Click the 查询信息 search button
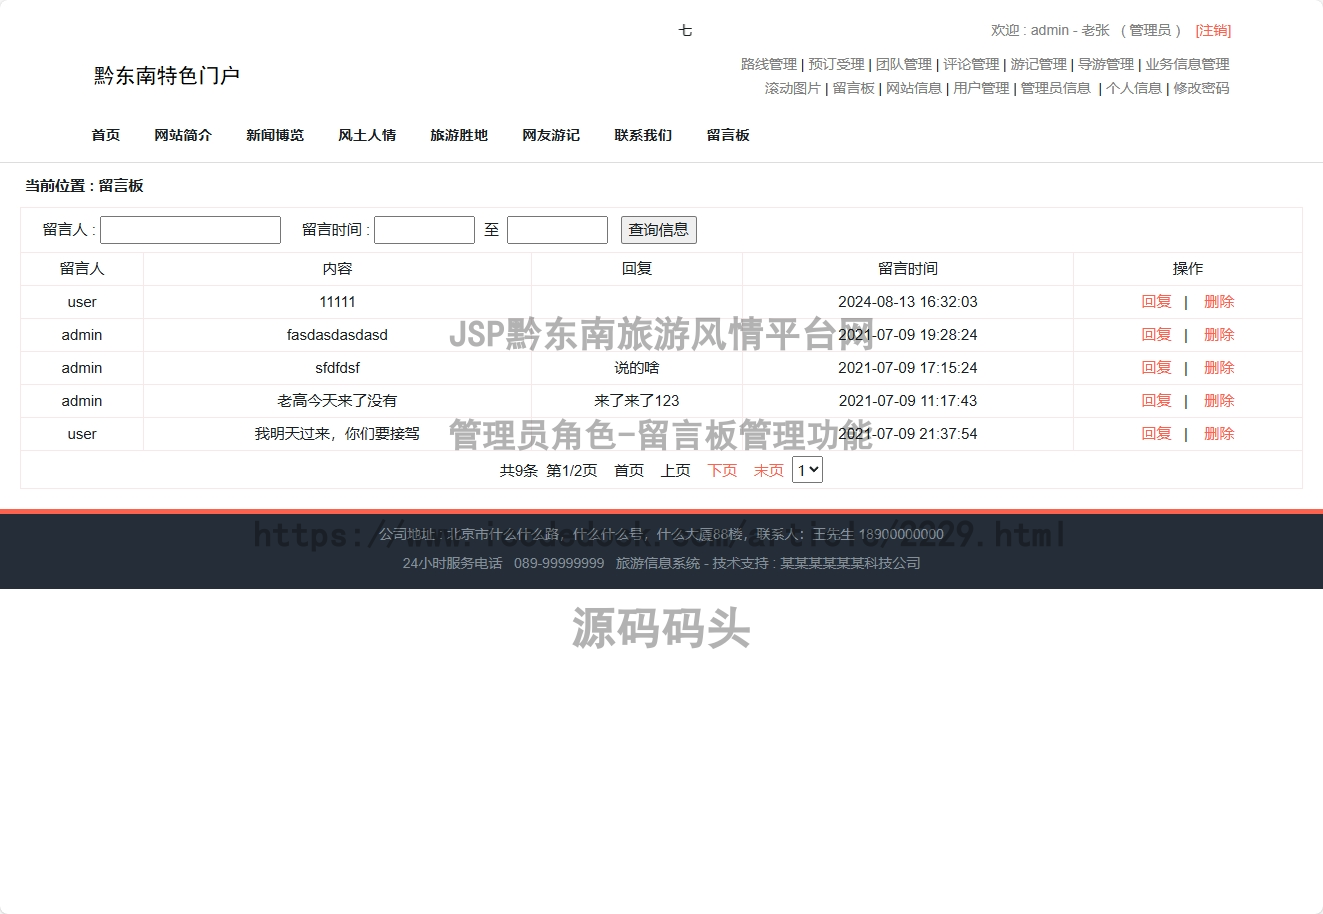1323x914 pixels. pyautogui.click(x=658, y=230)
